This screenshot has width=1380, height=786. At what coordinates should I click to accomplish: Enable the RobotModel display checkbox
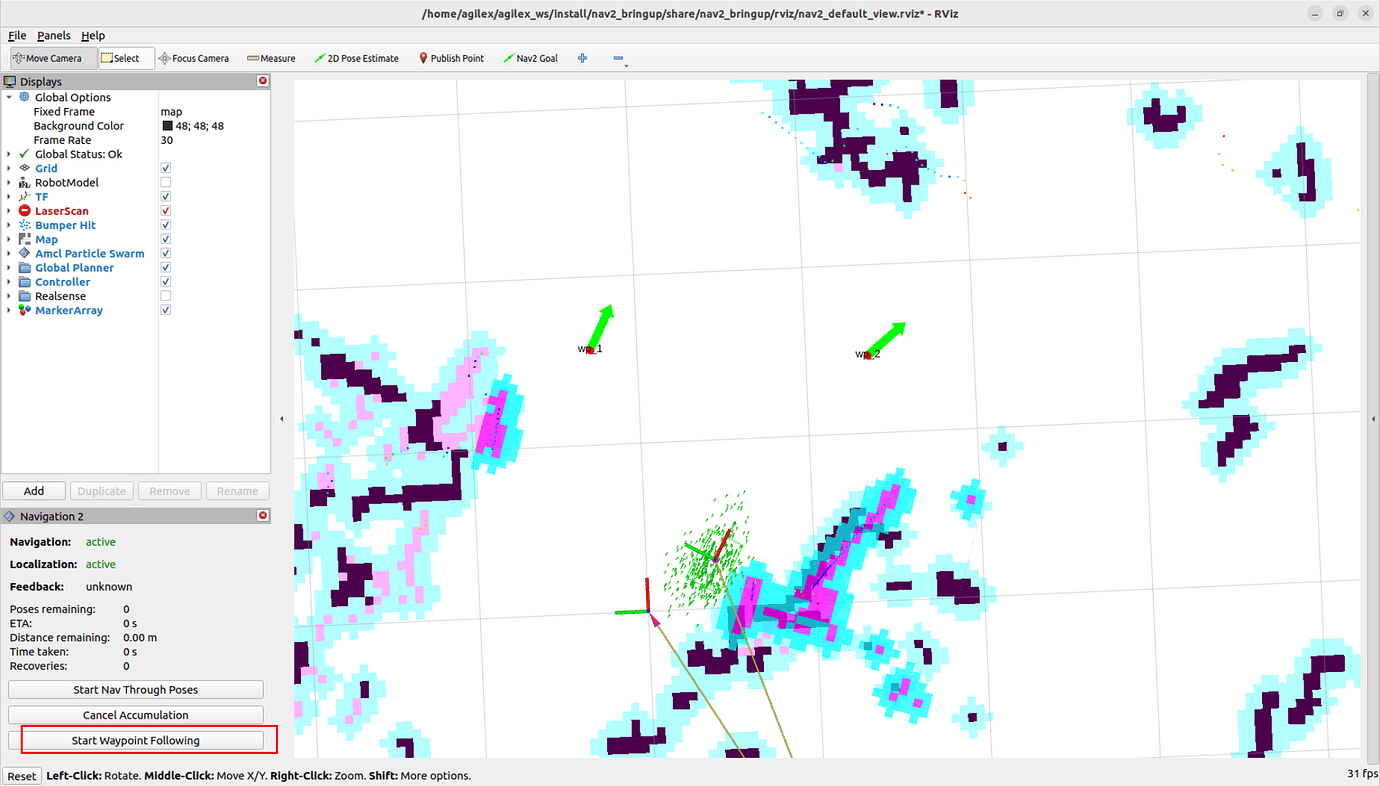[x=165, y=182]
